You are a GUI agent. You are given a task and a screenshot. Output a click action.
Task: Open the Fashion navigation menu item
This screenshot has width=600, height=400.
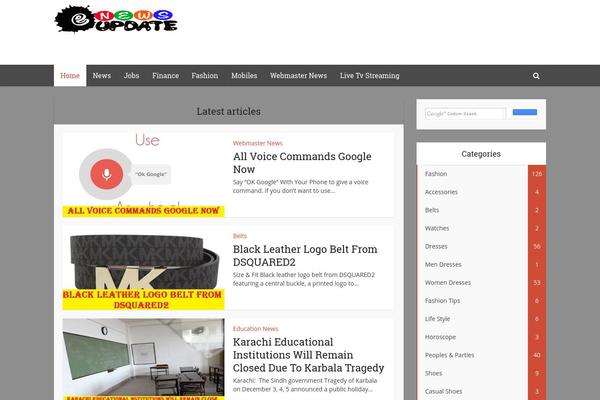click(205, 76)
